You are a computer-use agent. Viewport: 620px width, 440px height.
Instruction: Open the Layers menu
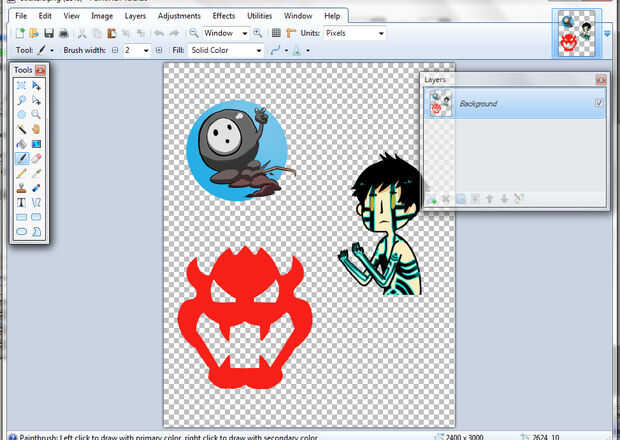coord(135,16)
